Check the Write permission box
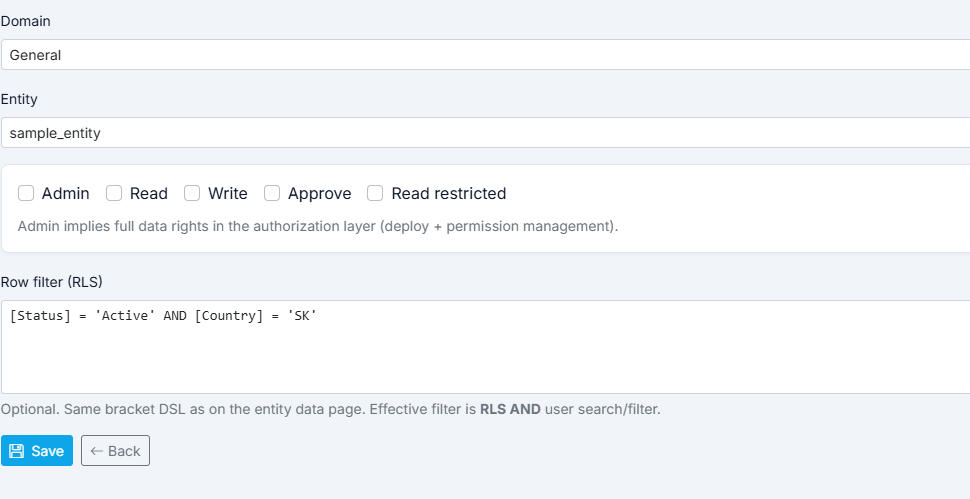Image resolution: width=970 pixels, height=499 pixels. click(192, 194)
